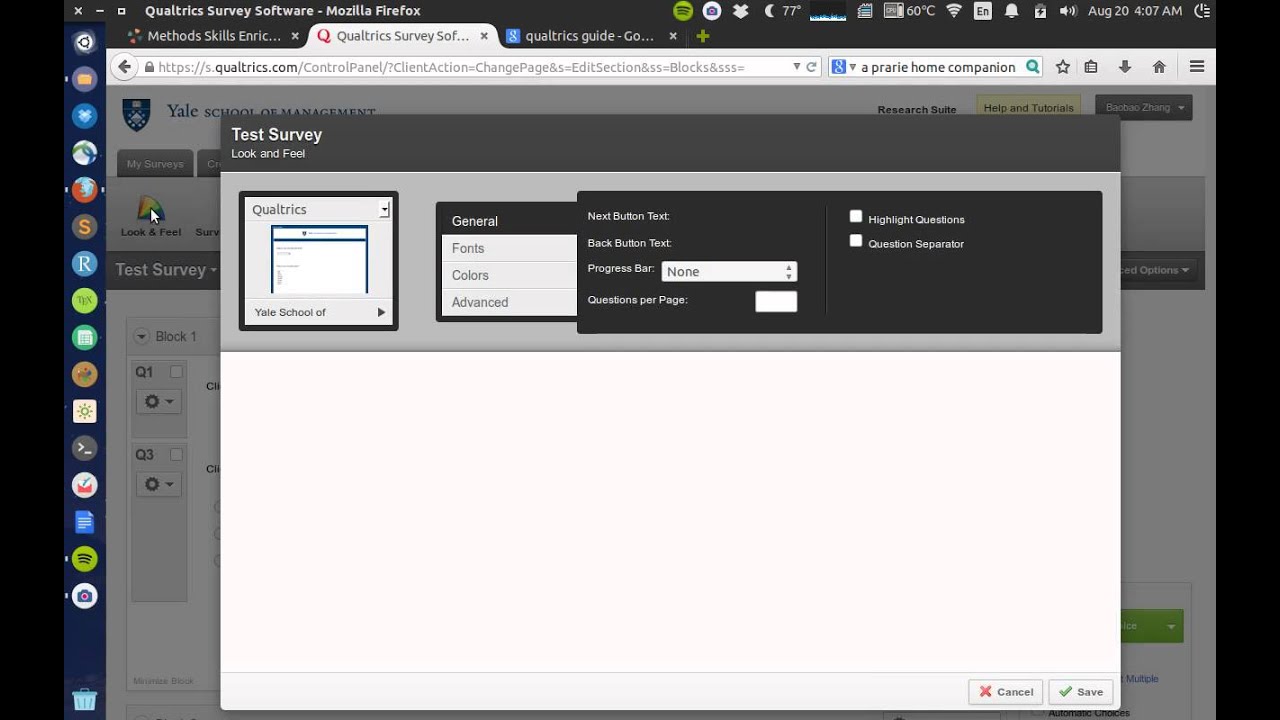1280x720 pixels.
Task: Click the Save button
Action: [1081, 692]
